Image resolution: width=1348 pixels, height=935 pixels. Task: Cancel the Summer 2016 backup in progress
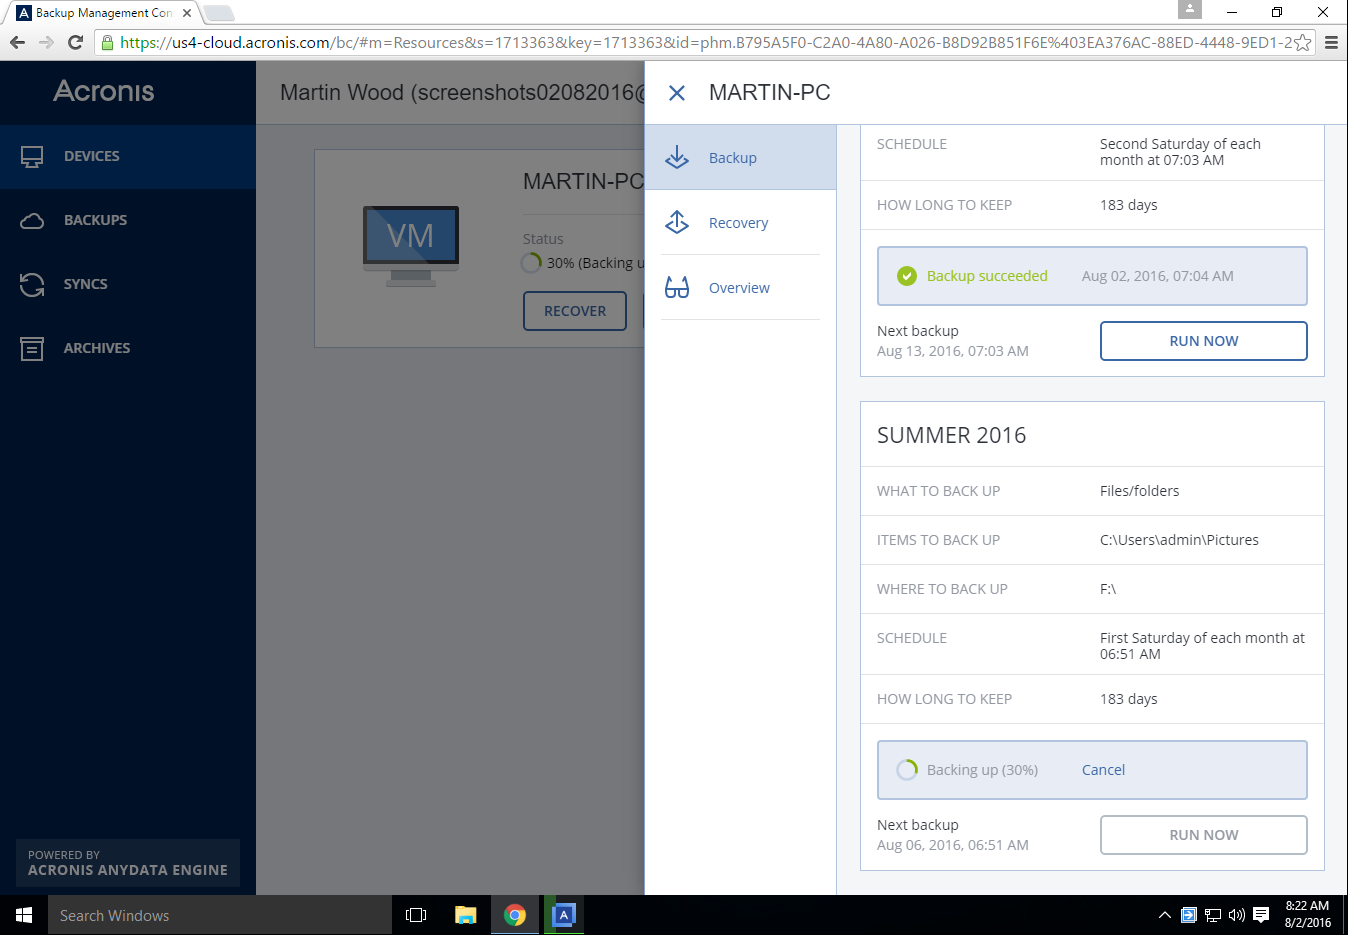pos(1103,770)
